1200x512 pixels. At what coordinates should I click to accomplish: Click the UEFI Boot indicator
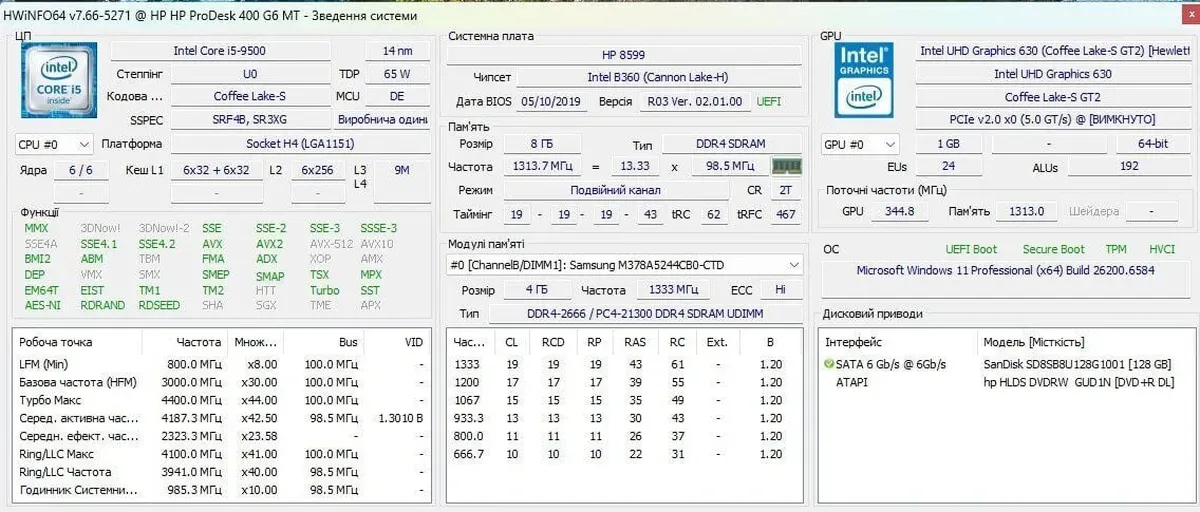tap(971, 249)
